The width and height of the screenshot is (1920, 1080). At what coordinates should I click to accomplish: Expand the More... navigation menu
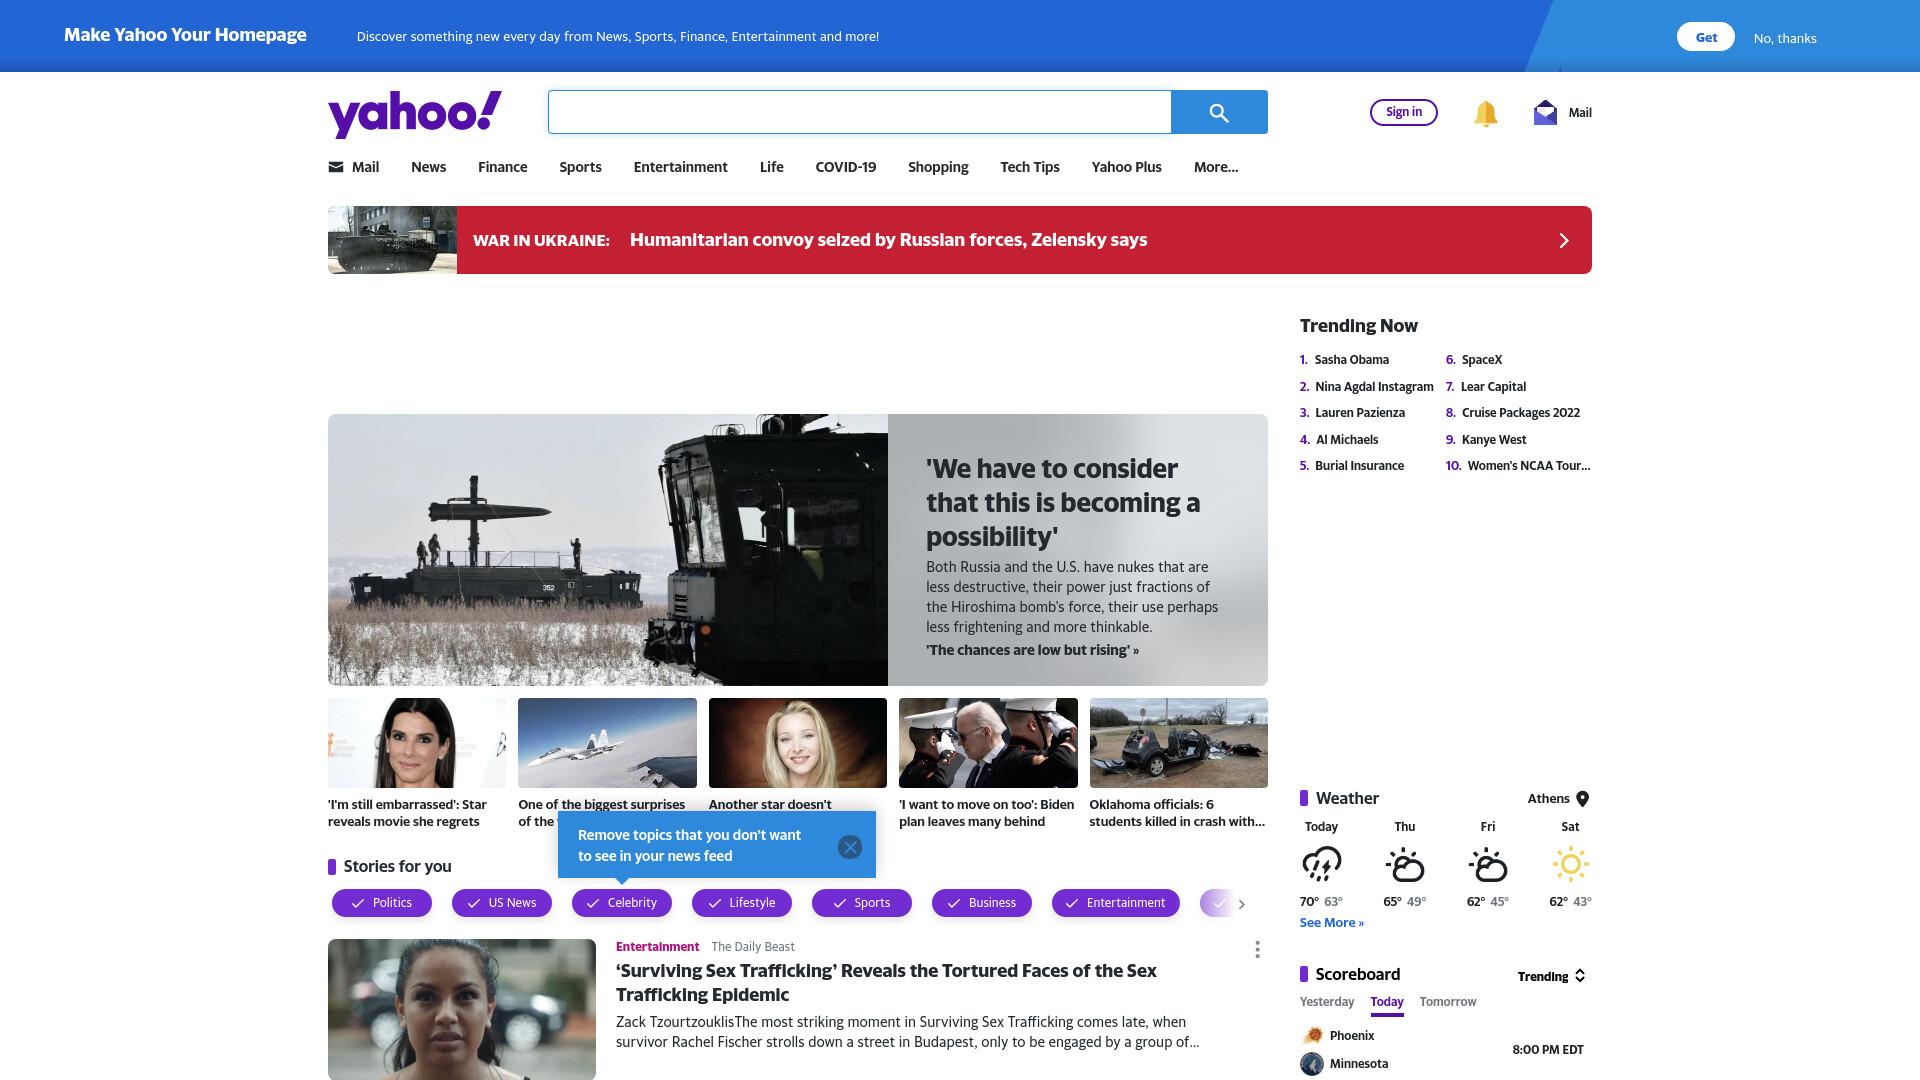[1216, 167]
